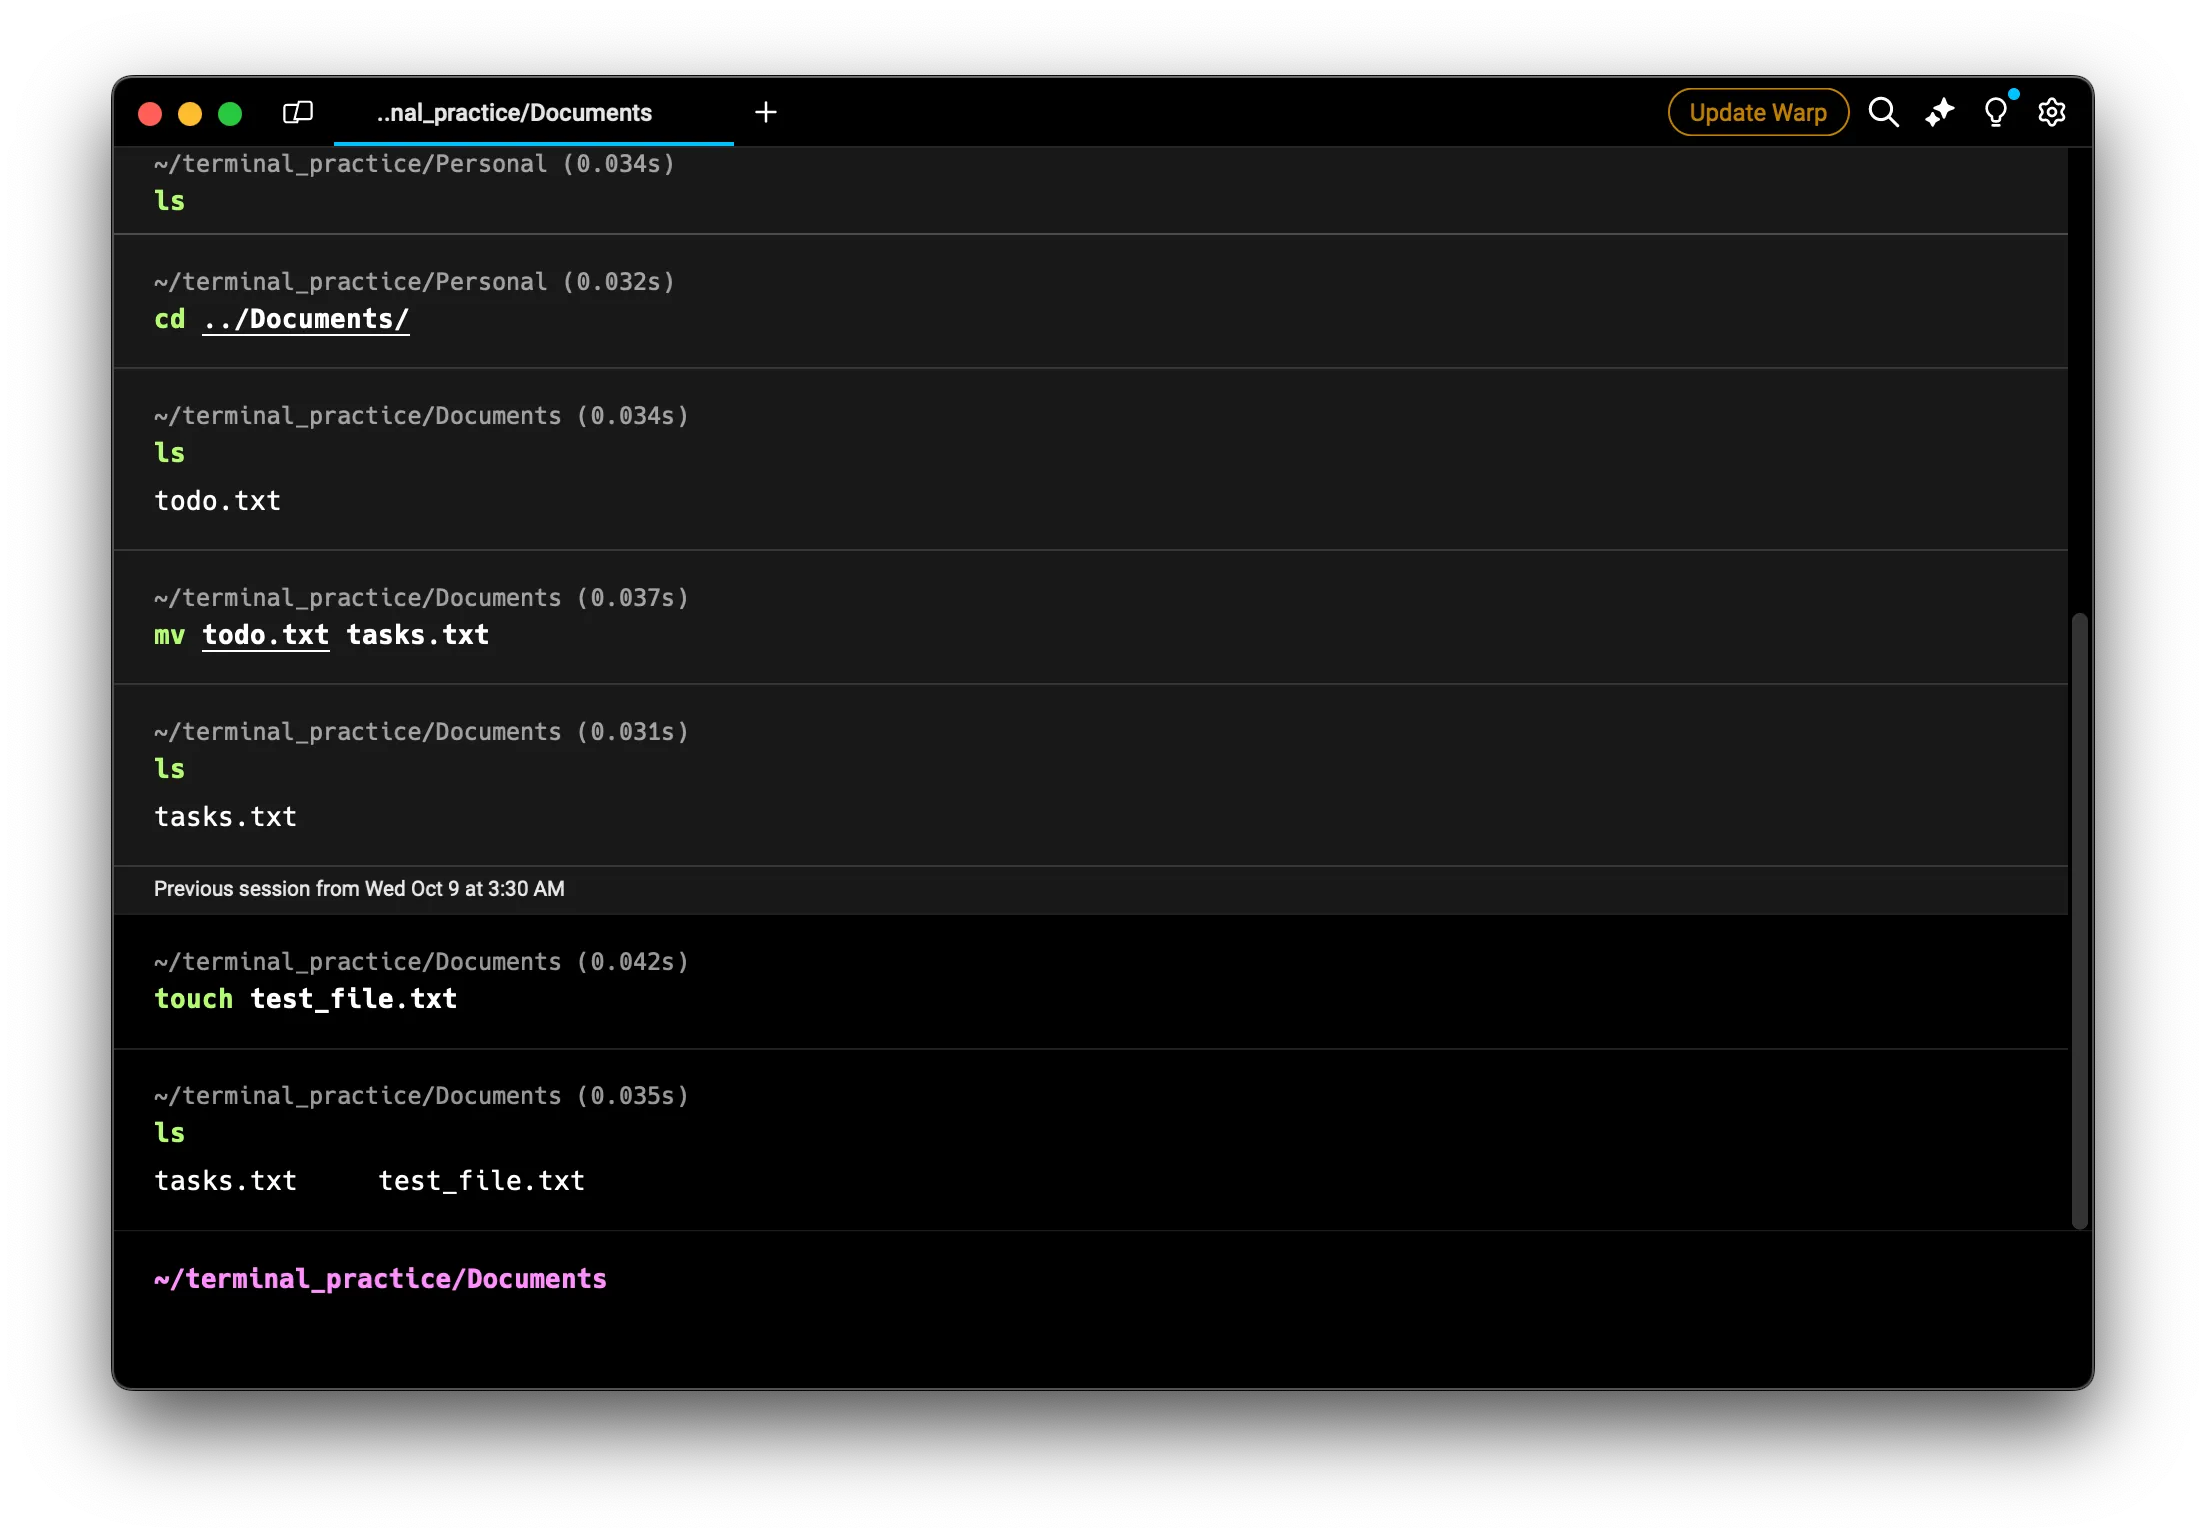The image size is (2206, 1538).
Task: Click test_file.txt in last ls output
Action: [x=481, y=1181]
